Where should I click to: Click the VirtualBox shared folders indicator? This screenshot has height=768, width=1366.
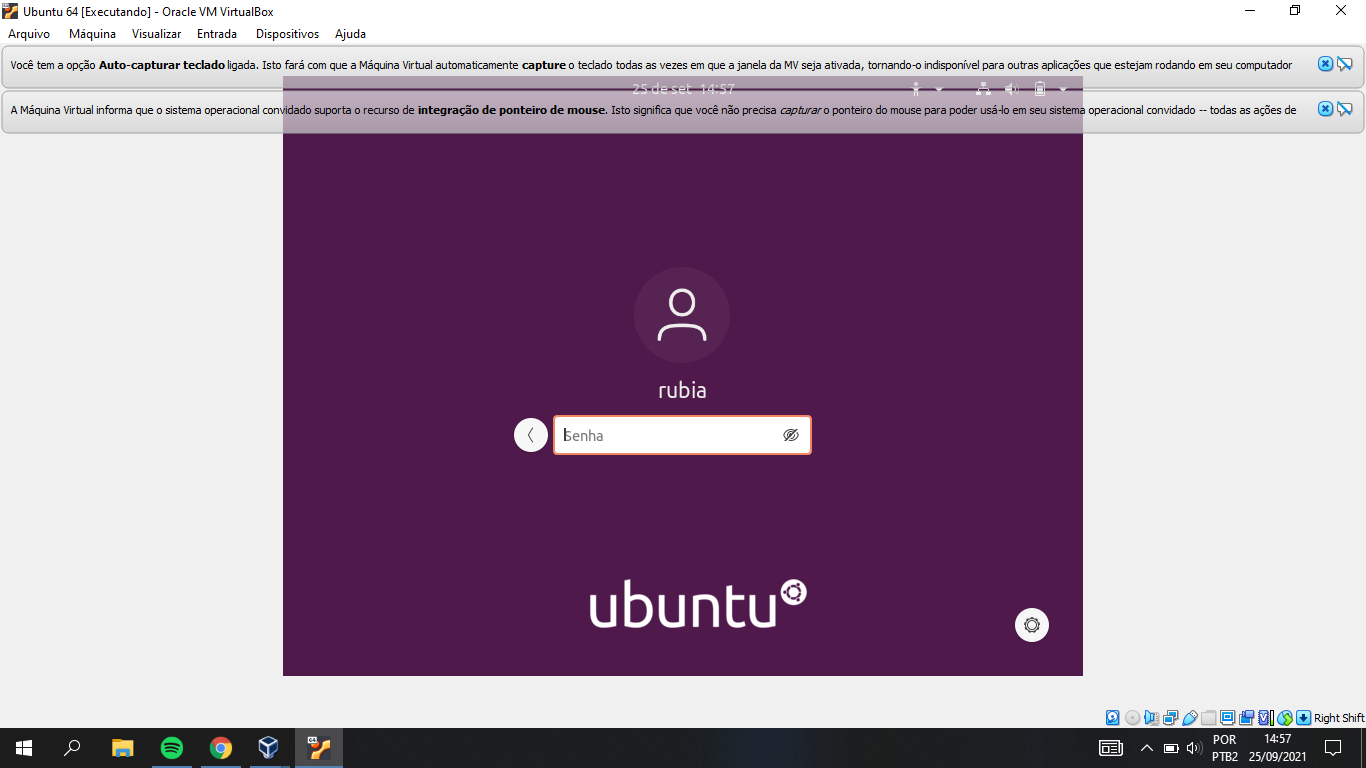[1209, 717]
